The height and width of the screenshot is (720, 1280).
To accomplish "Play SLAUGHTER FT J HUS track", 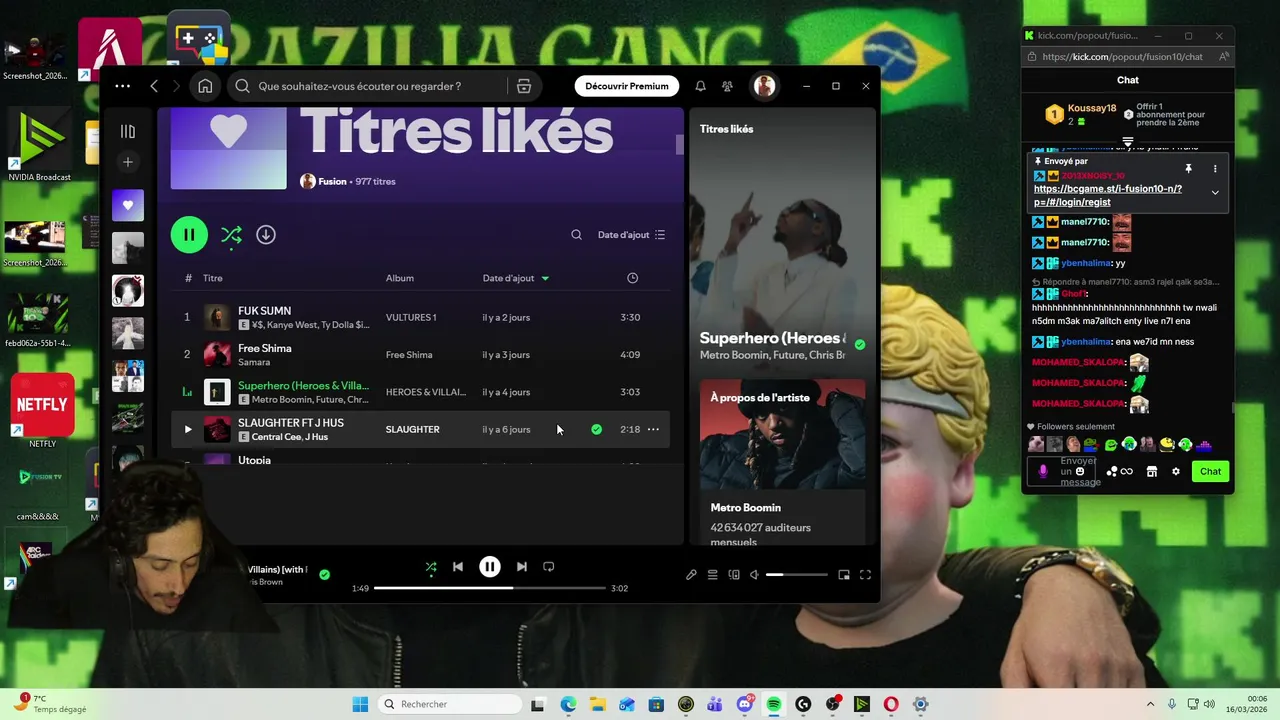I will click(187, 429).
